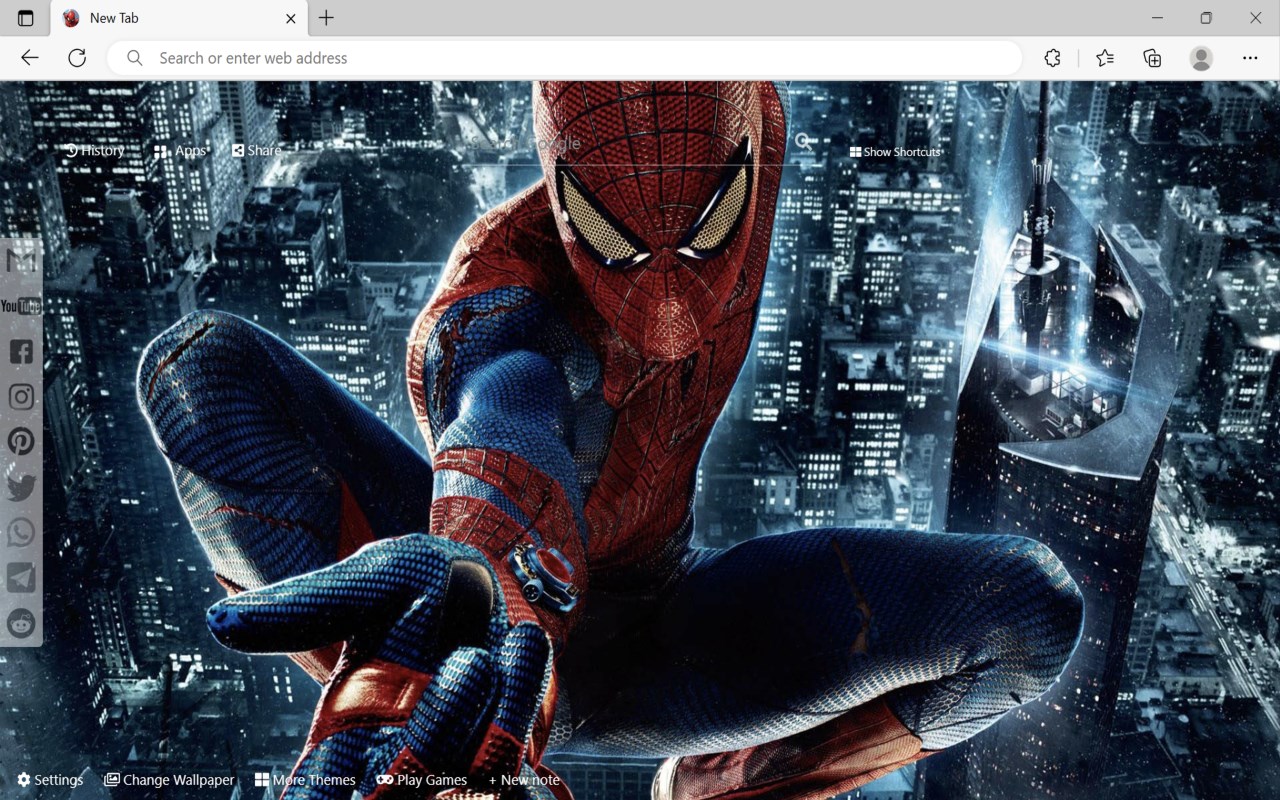Image resolution: width=1280 pixels, height=800 pixels.
Task: Open the Twitter shortcut in the sidebar
Action: [x=21, y=487]
